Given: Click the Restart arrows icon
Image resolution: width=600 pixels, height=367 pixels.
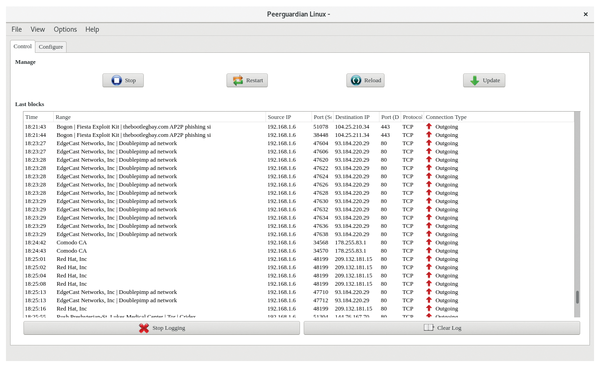Looking at the screenshot, I should pos(238,80).
